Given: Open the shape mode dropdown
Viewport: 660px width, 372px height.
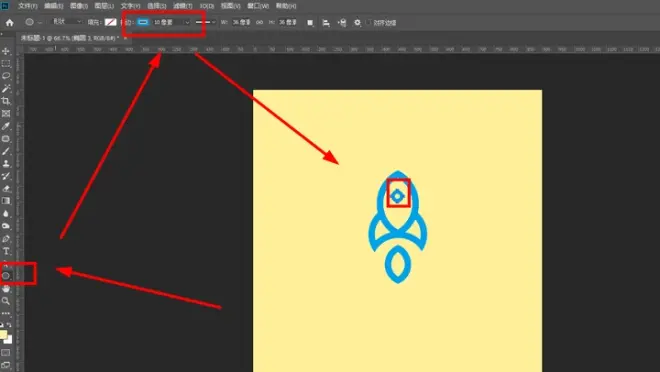Looking at the screenshot, I should tap(67, 21).
